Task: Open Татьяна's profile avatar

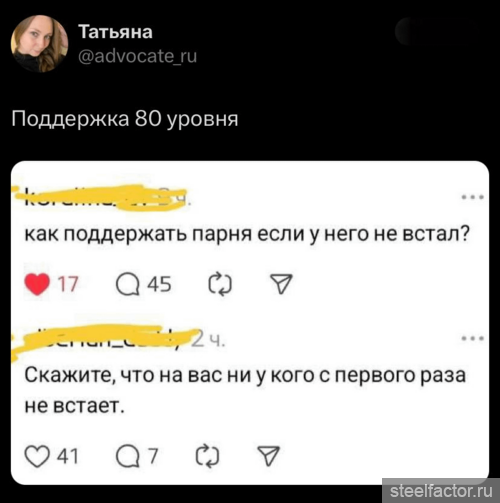Action: [40, 43]
